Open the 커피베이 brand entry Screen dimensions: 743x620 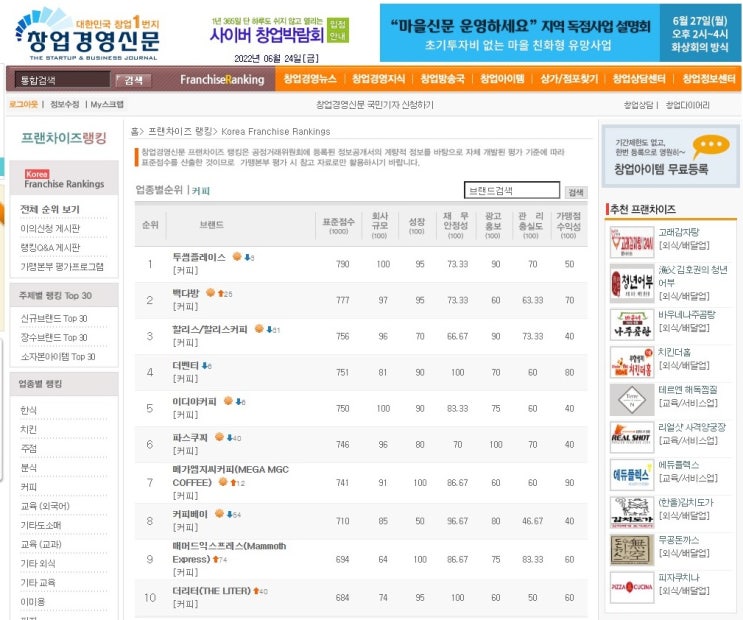(190, 514)
